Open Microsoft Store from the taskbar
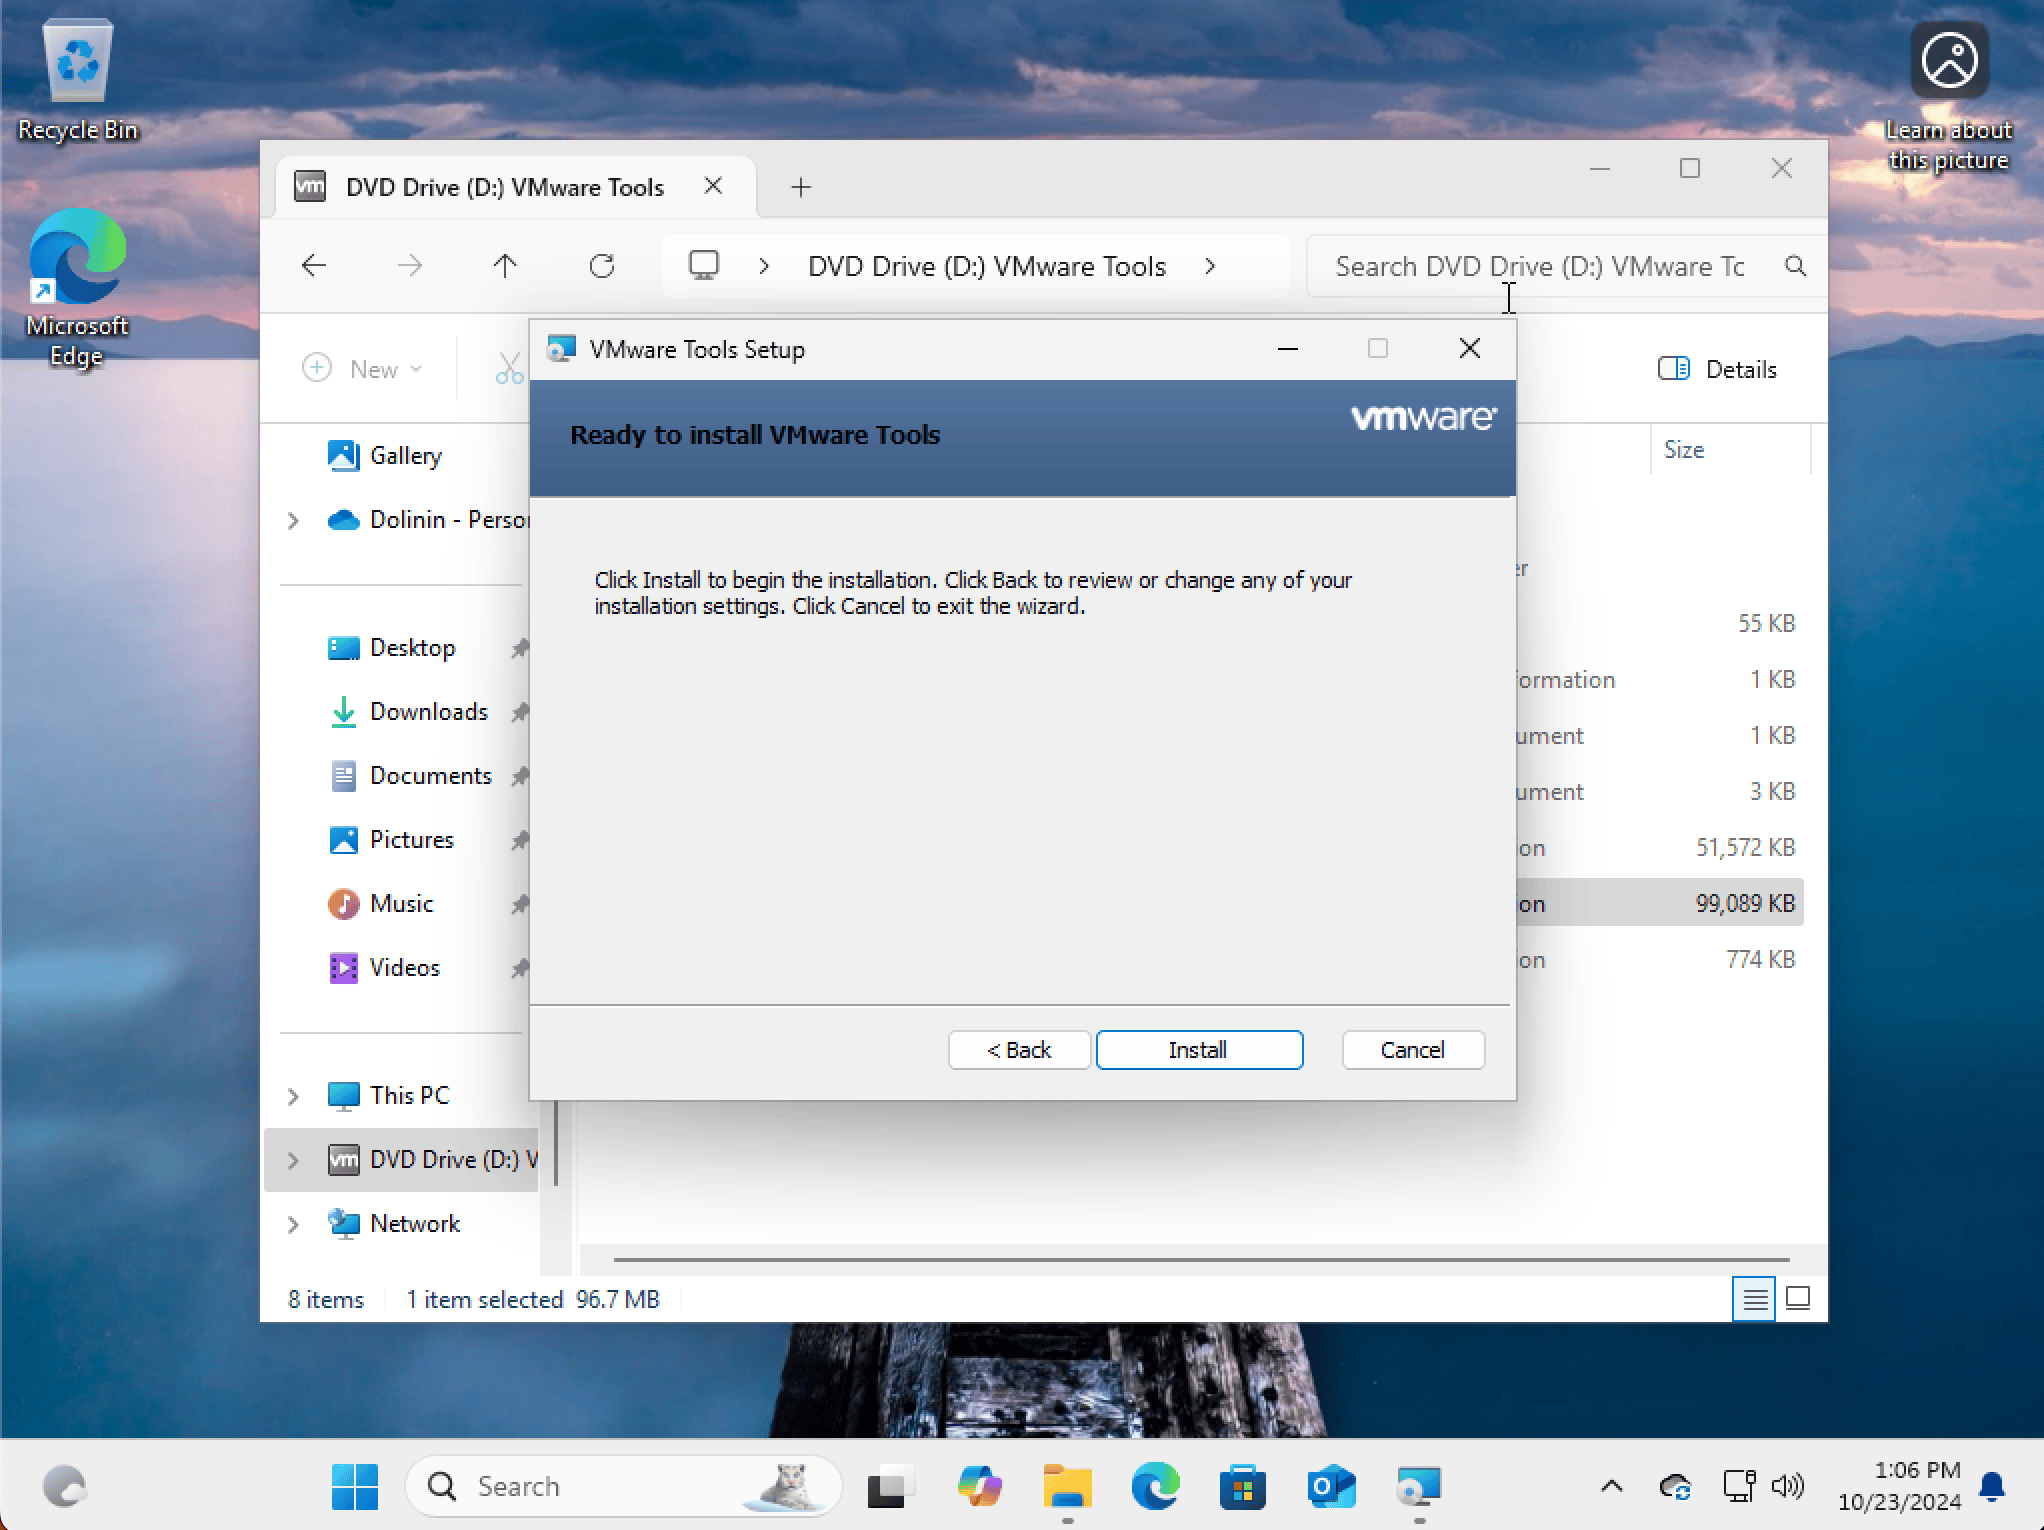 (1243, 1487)
